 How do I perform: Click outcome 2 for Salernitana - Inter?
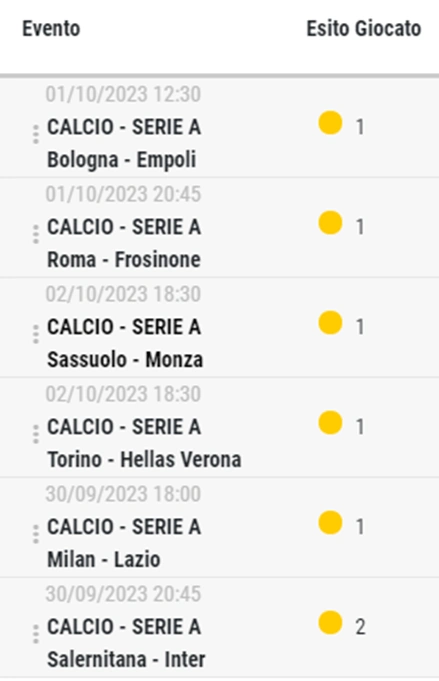[x=360, y=627]
